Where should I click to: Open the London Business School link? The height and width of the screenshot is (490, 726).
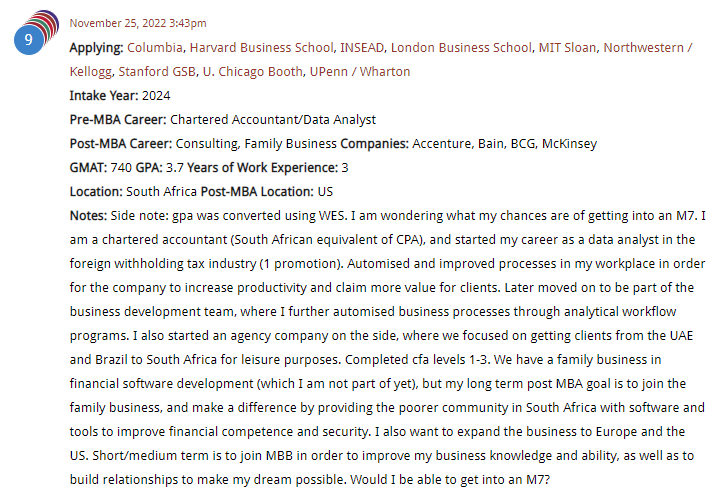462,47
